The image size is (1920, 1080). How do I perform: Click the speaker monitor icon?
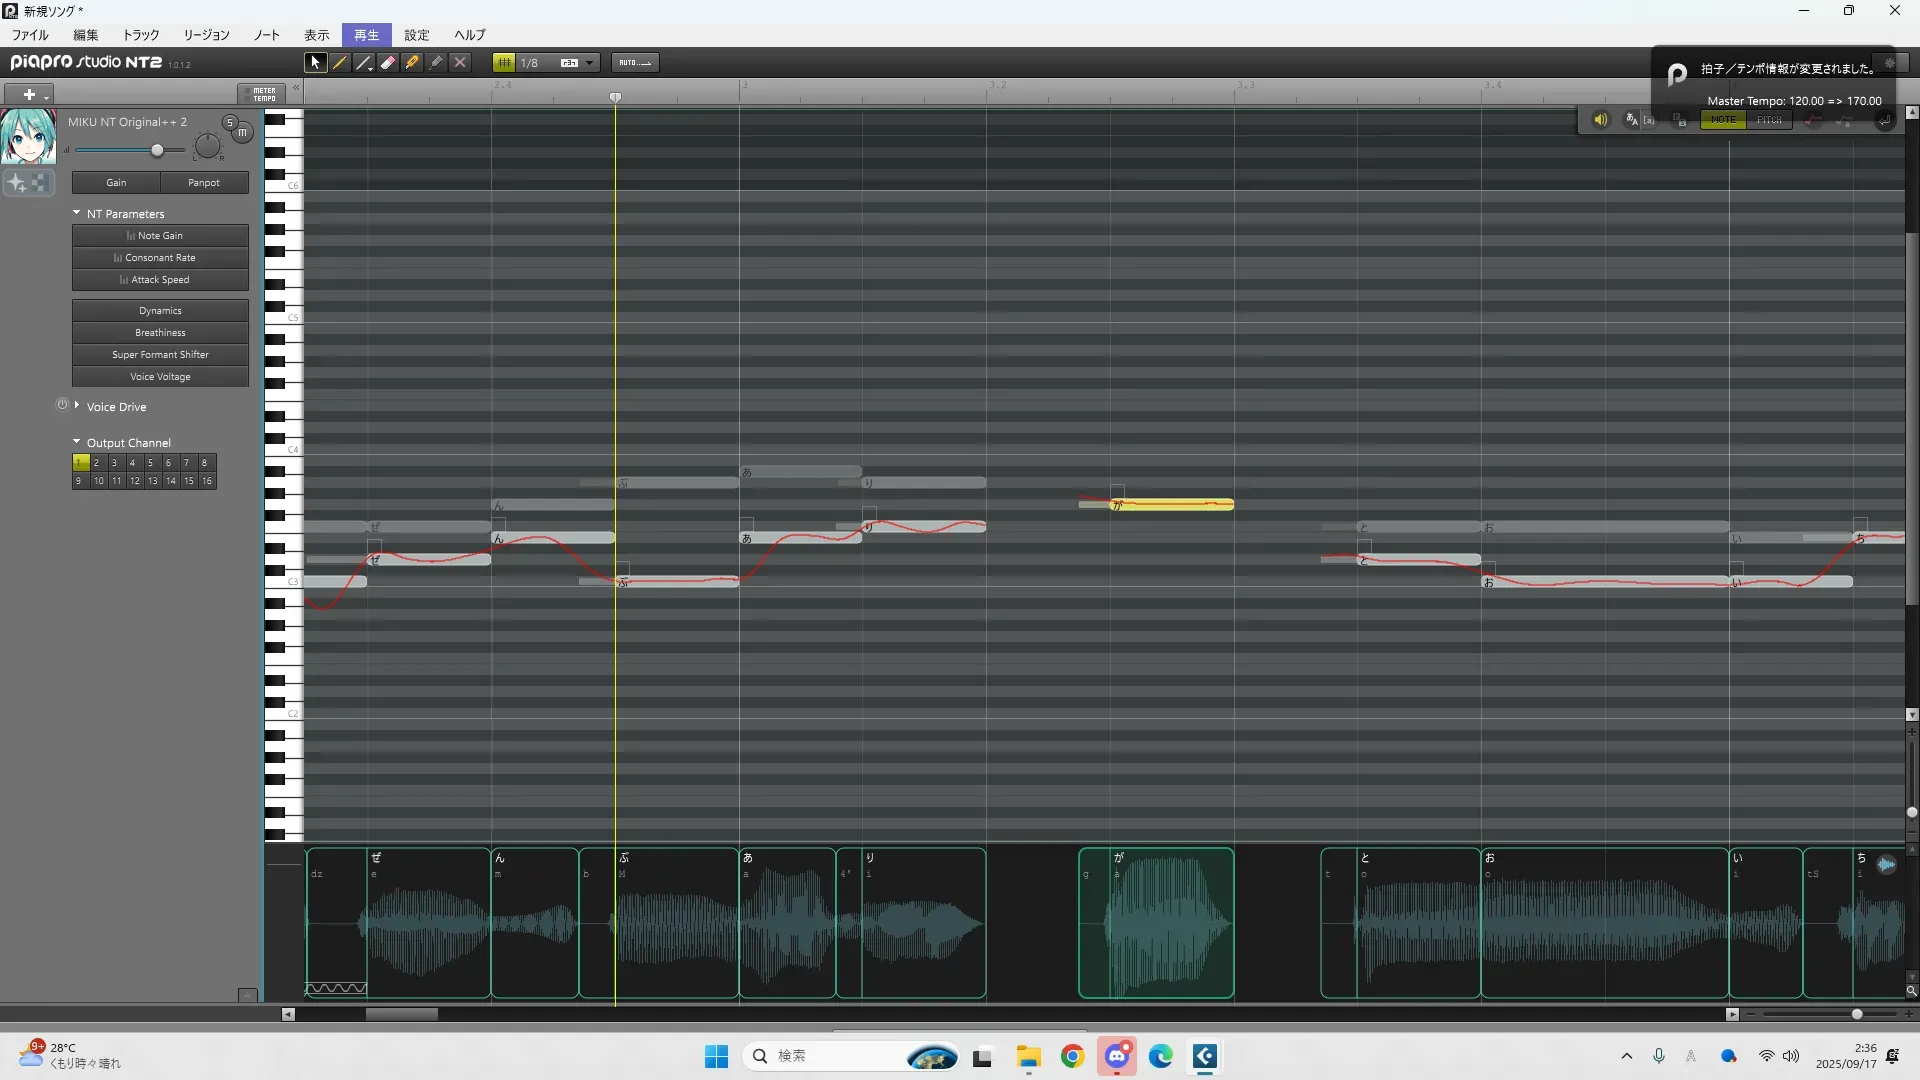1600,120
